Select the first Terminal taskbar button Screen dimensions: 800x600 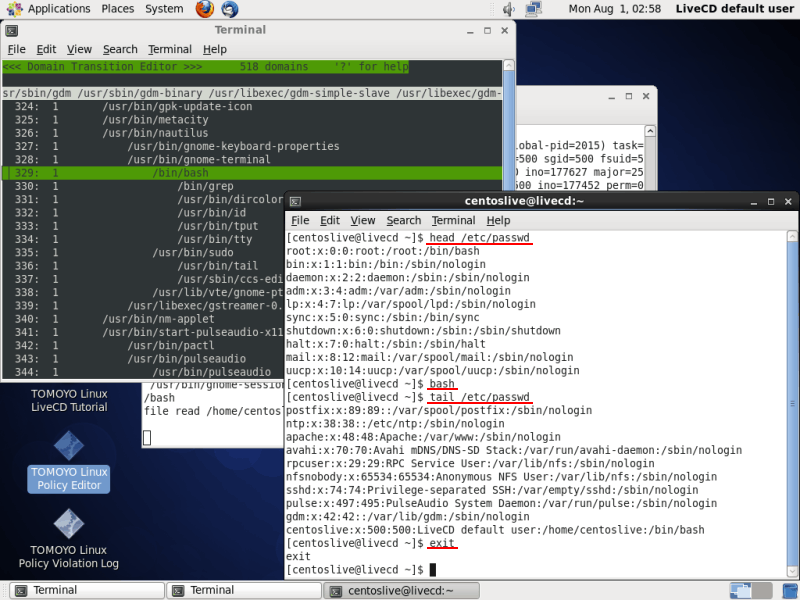coord(87,590)
